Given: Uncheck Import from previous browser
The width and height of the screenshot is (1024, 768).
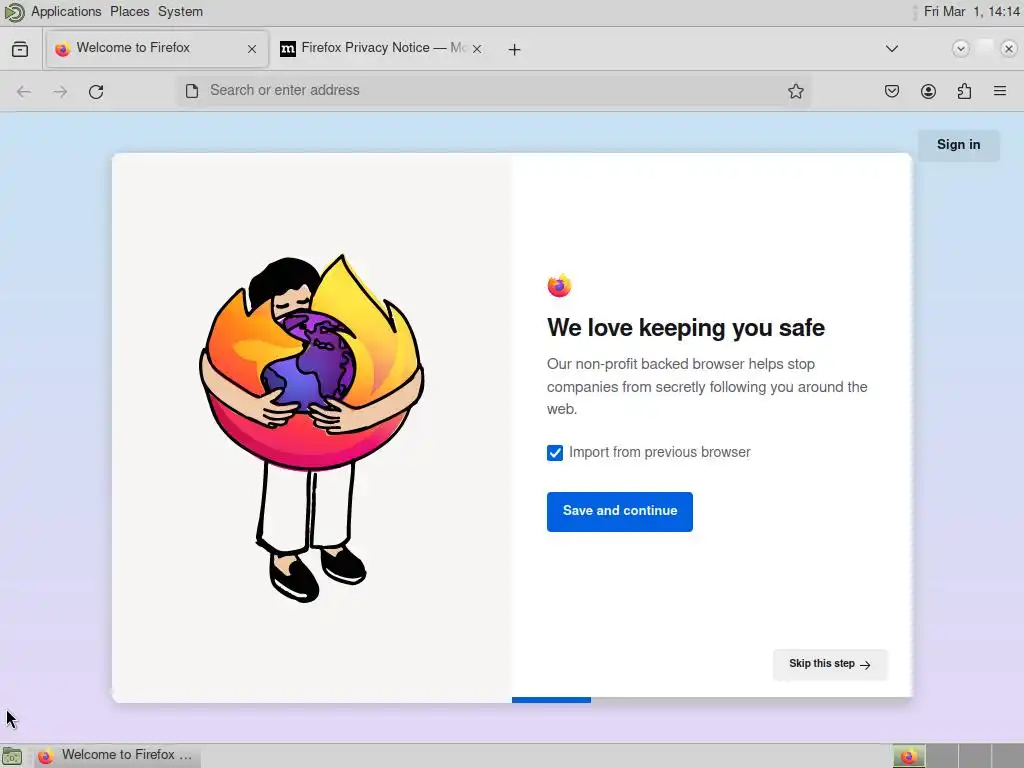Looking at the screenshot, I should [x=554, y=453].
